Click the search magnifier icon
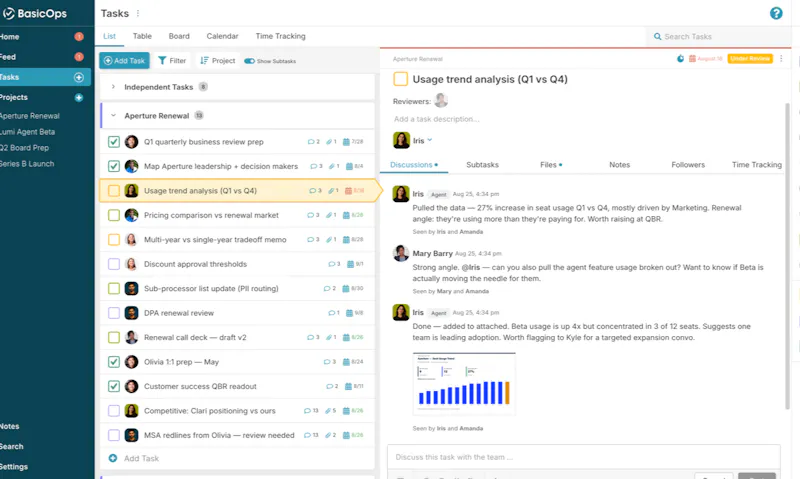 [x=657, y=37]
